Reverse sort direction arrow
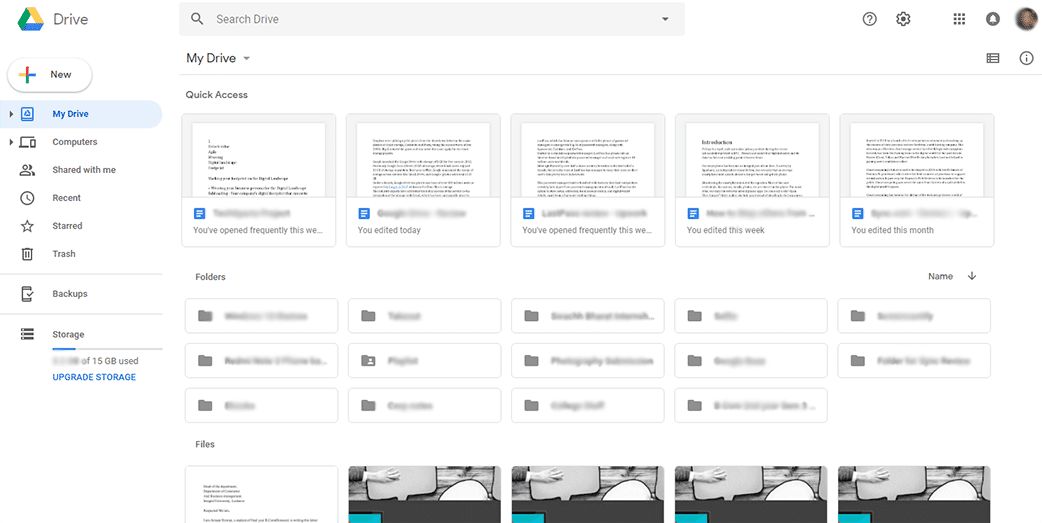 click(x=972, y=276)
